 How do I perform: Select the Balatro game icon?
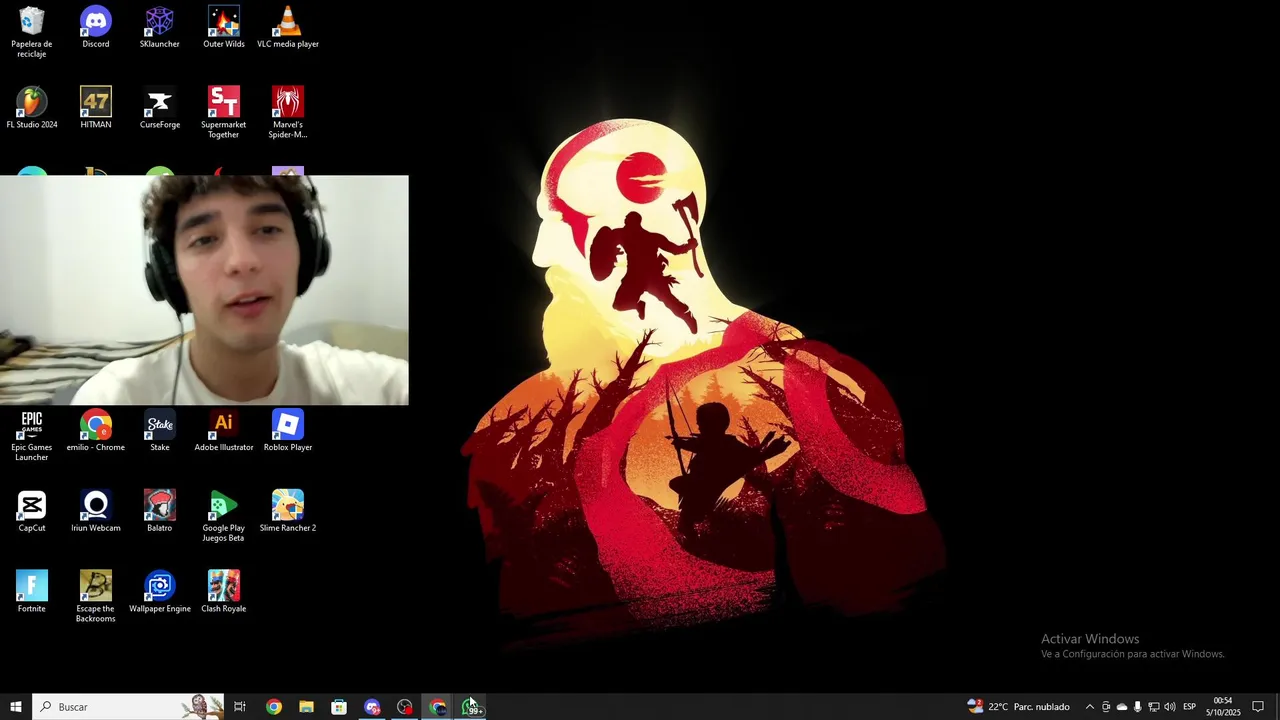coord(160,511)
